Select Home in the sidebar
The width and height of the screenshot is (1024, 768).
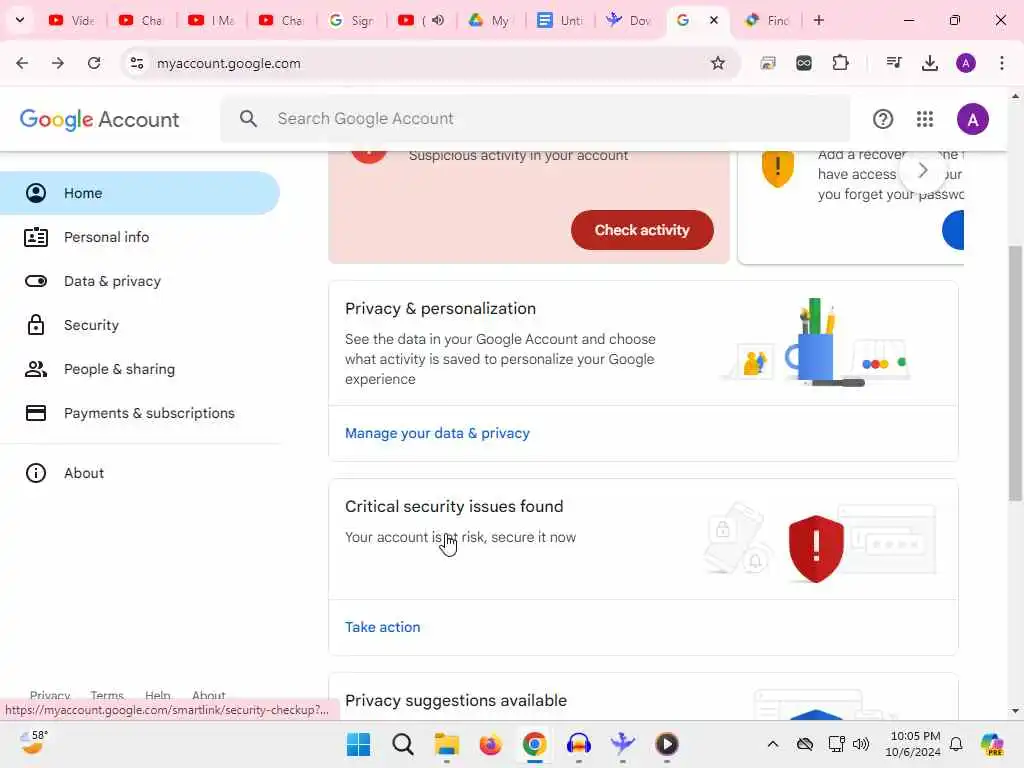140,193
